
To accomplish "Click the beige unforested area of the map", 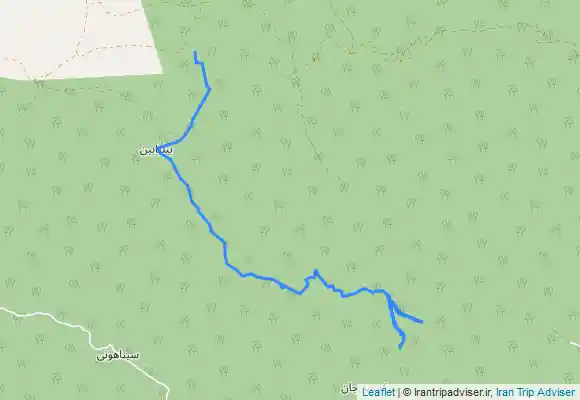I will [74, 37].
